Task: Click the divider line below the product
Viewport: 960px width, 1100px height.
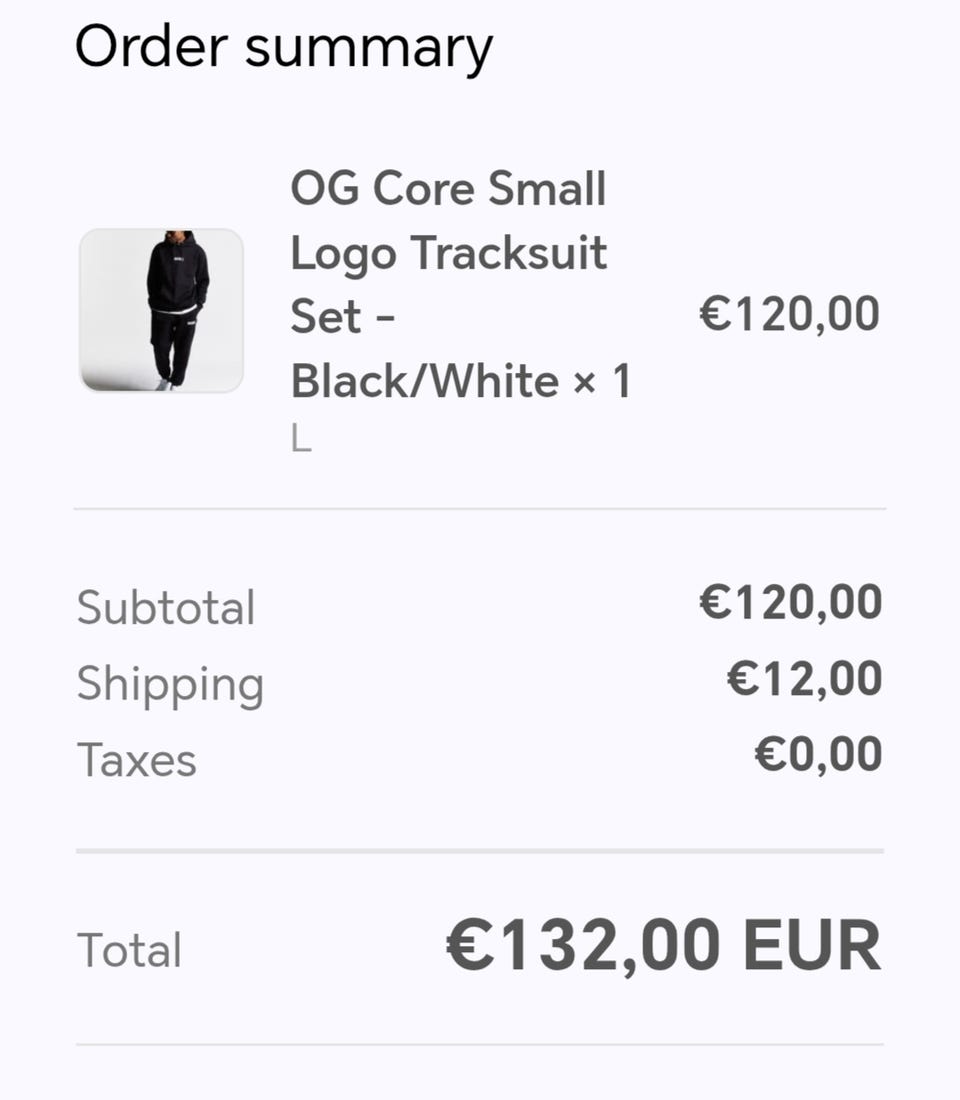Action: pos(480,509)
